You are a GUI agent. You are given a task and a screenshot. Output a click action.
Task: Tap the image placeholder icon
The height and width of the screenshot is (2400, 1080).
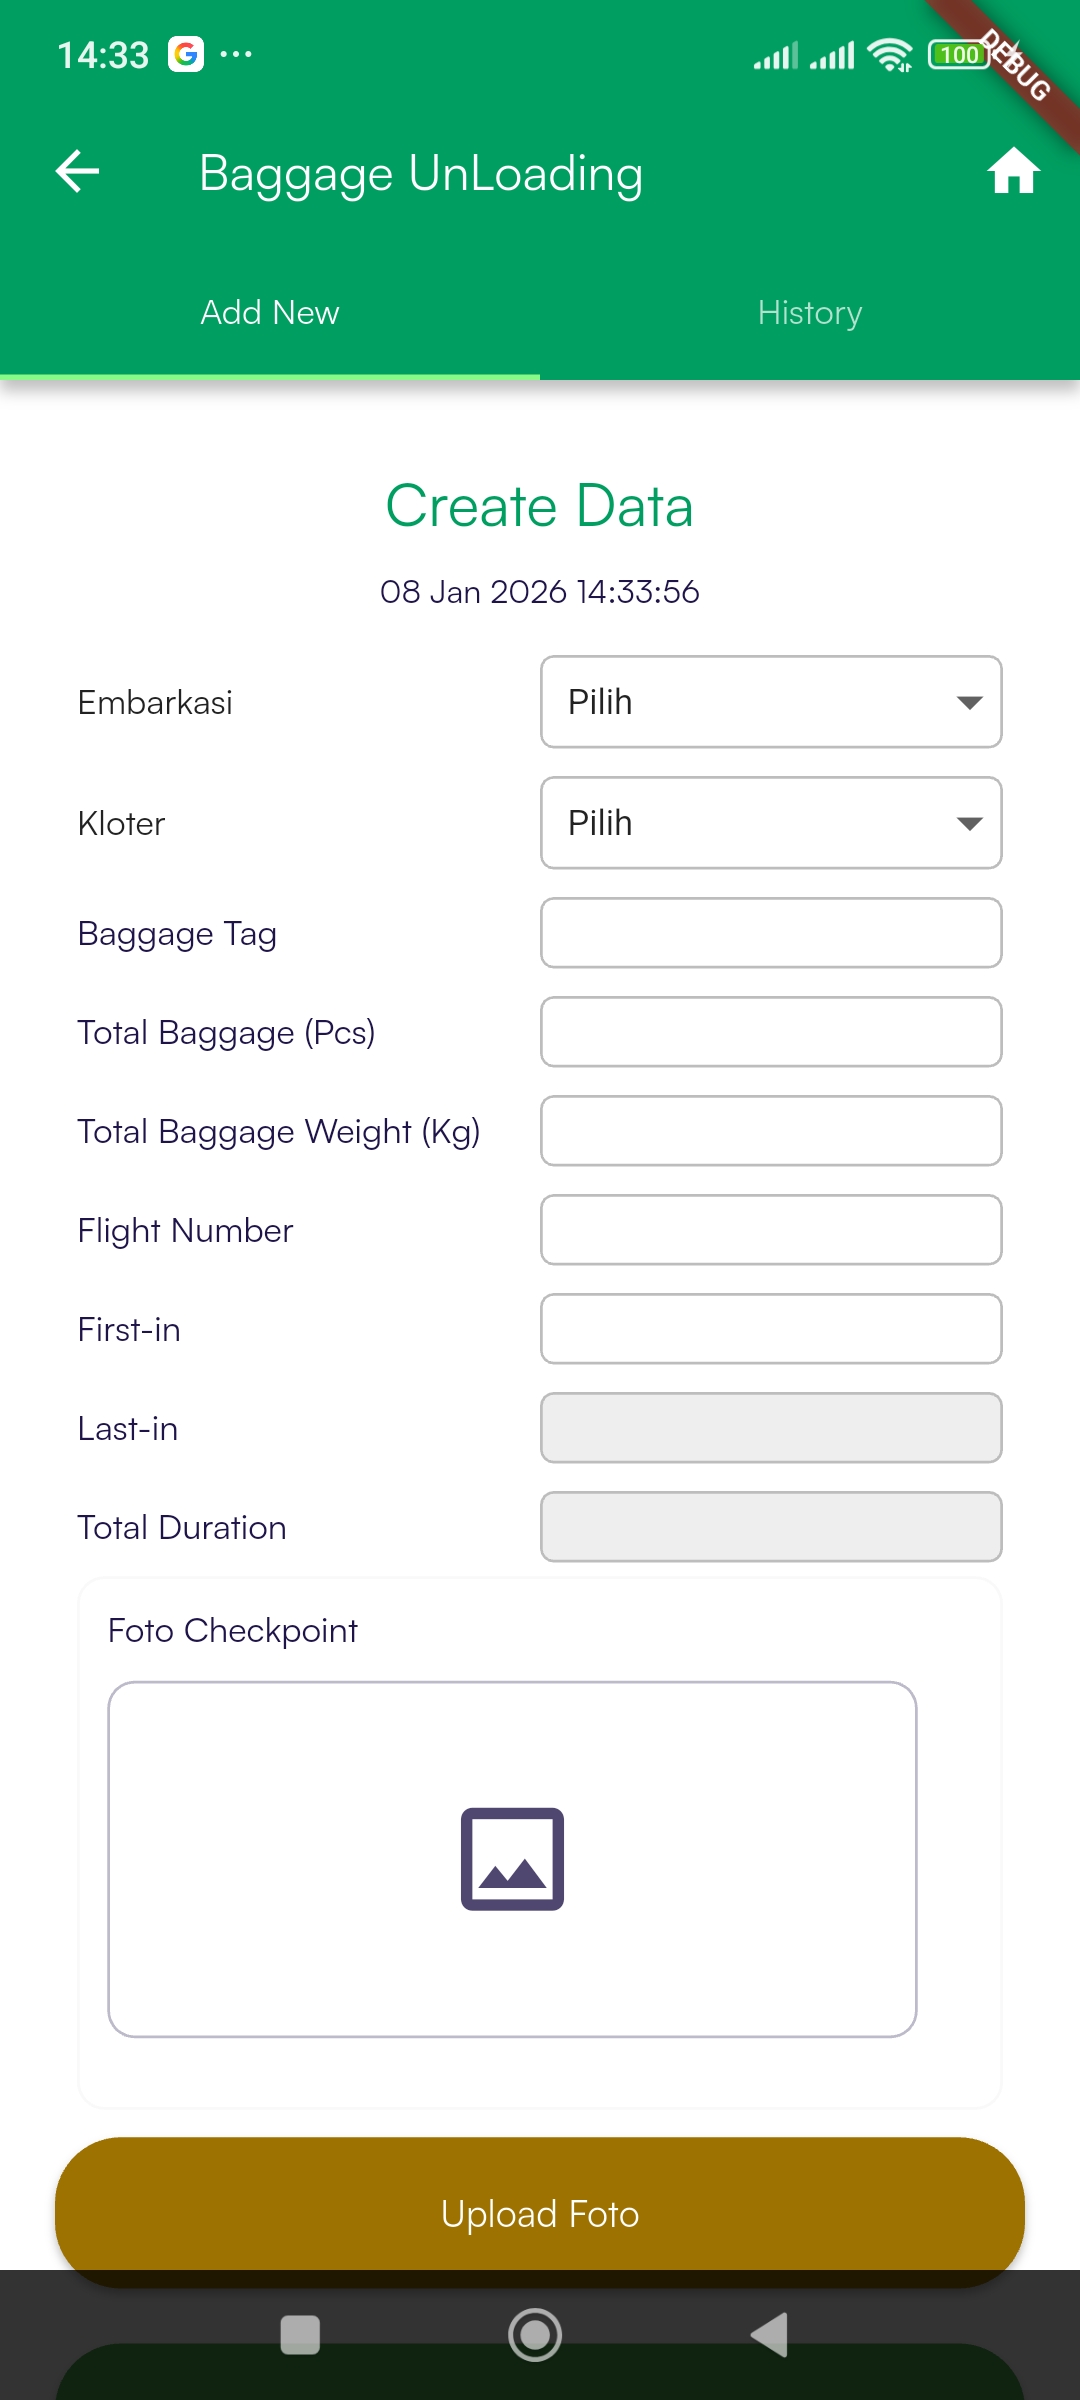(512, 1858)
